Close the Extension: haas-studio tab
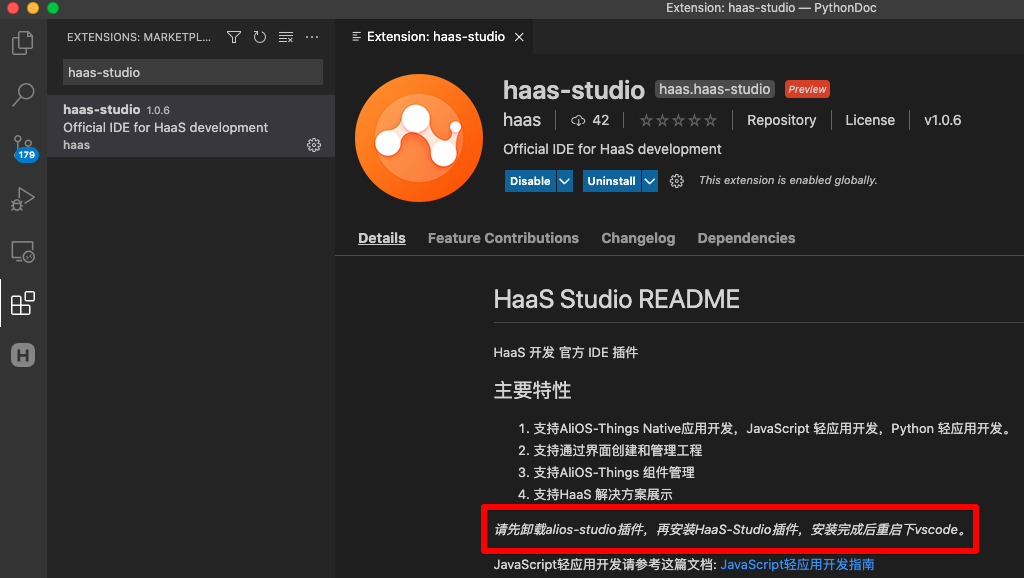The image size is (1024, 578). tap(519, 37)
